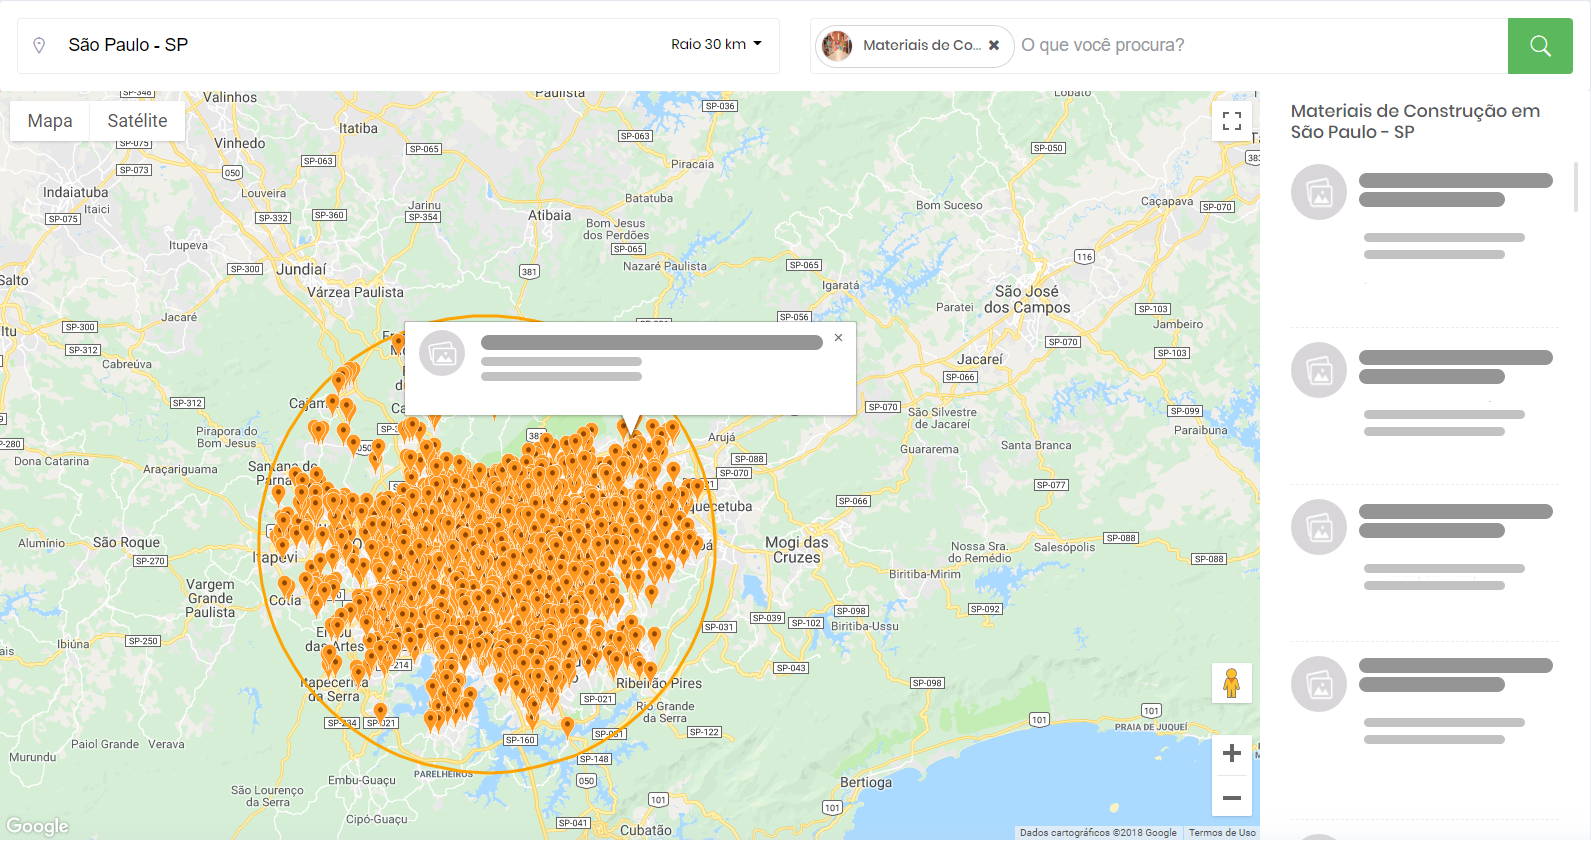Click the Bertioga label on the map
This screenshot has width=1591, height=841.
(866, 782)
